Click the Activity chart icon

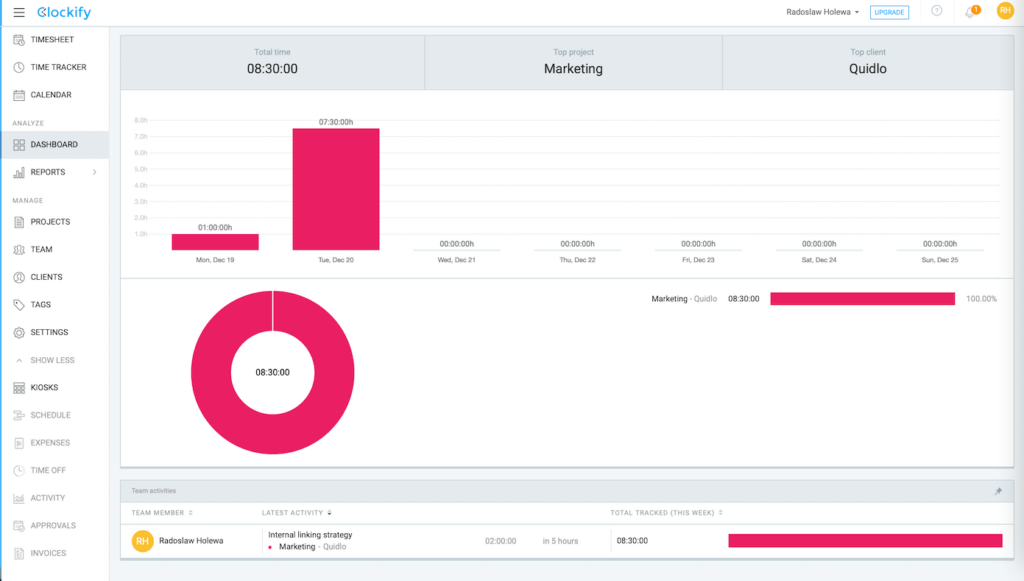pyautogui.click(x=19, y=498)
